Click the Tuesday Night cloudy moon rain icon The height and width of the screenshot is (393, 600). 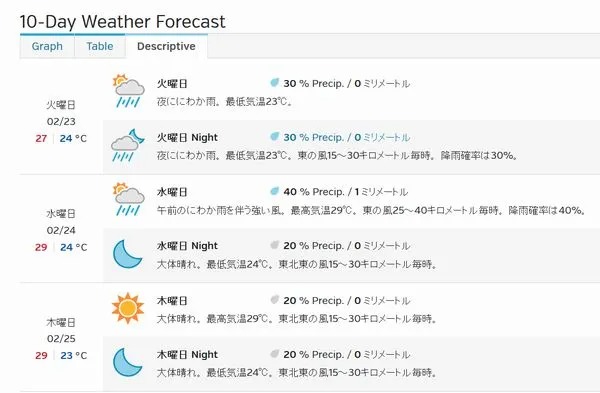tap(128, 145)
